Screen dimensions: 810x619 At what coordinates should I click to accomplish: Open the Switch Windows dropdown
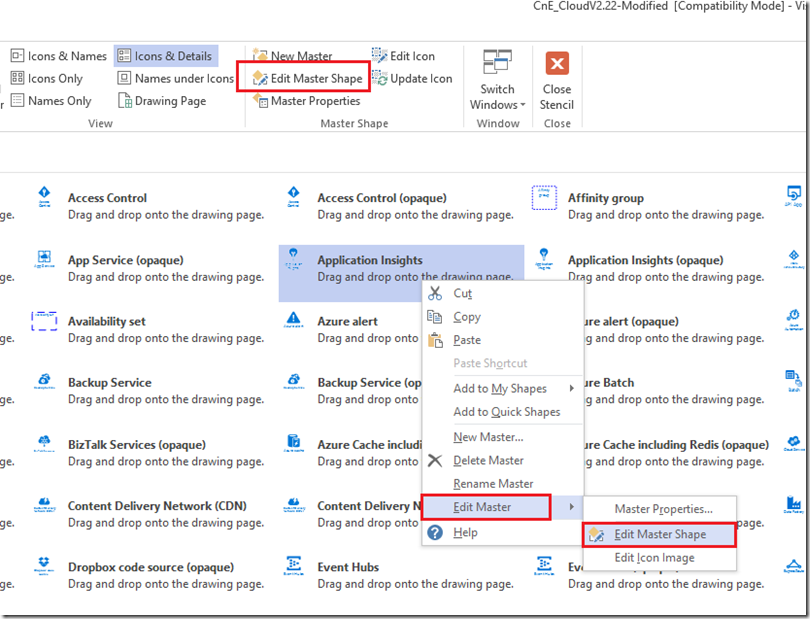point(497,81)
